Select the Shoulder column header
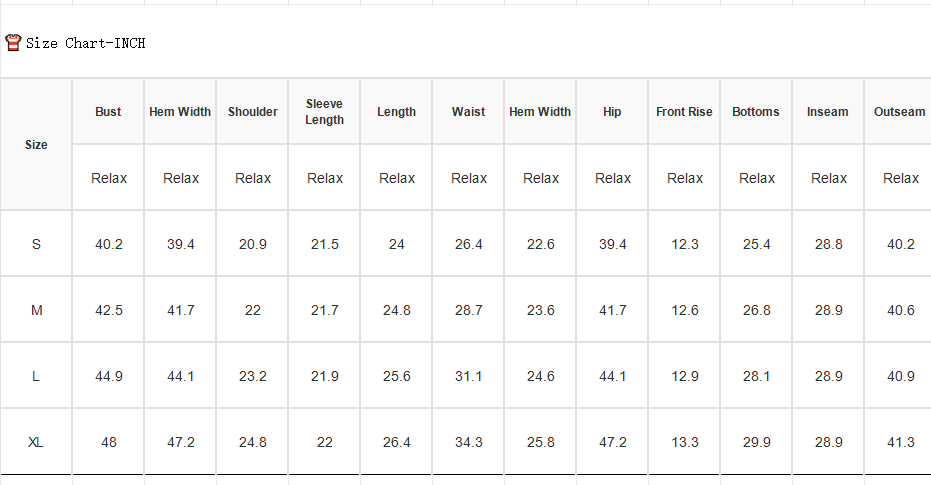Image resolution: width=931 pixels, height=485 pixels. click(253, 112)
